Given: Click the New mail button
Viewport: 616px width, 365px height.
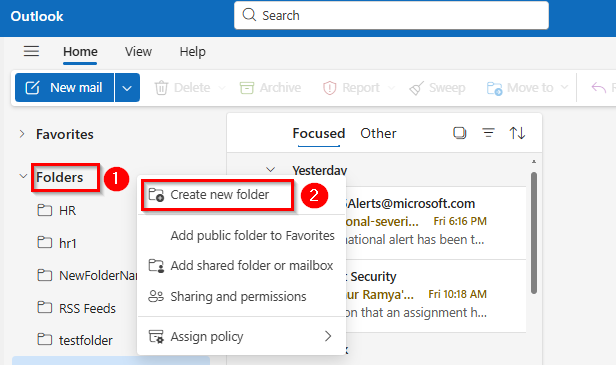Looking at the screenshot, I should (64, 88).
